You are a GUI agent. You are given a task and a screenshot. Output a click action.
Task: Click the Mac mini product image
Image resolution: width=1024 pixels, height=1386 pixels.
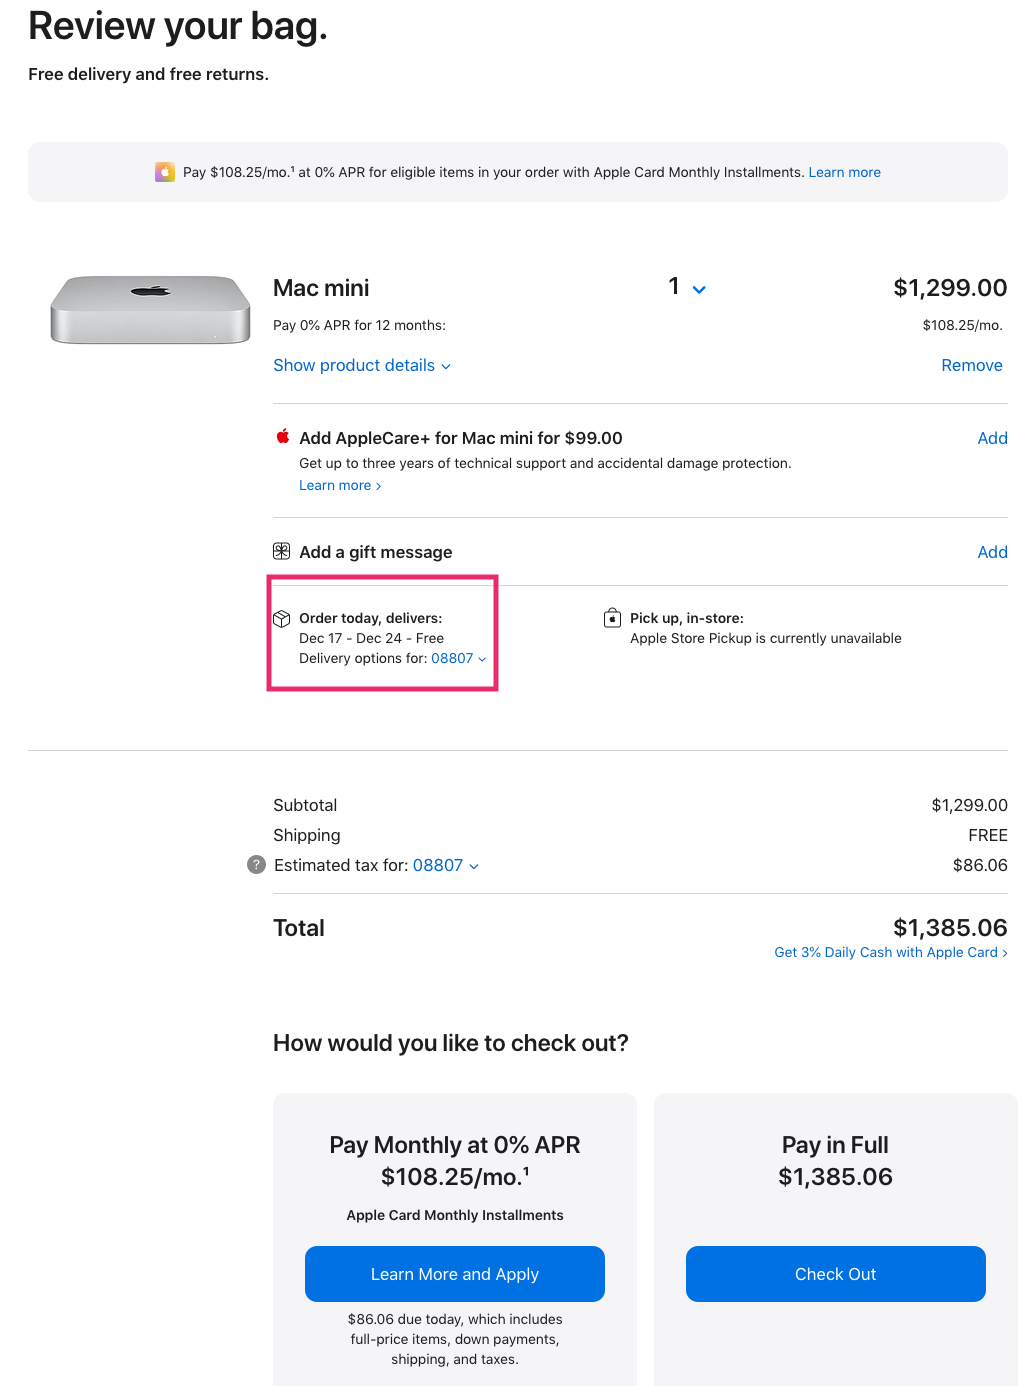point(150,310)
